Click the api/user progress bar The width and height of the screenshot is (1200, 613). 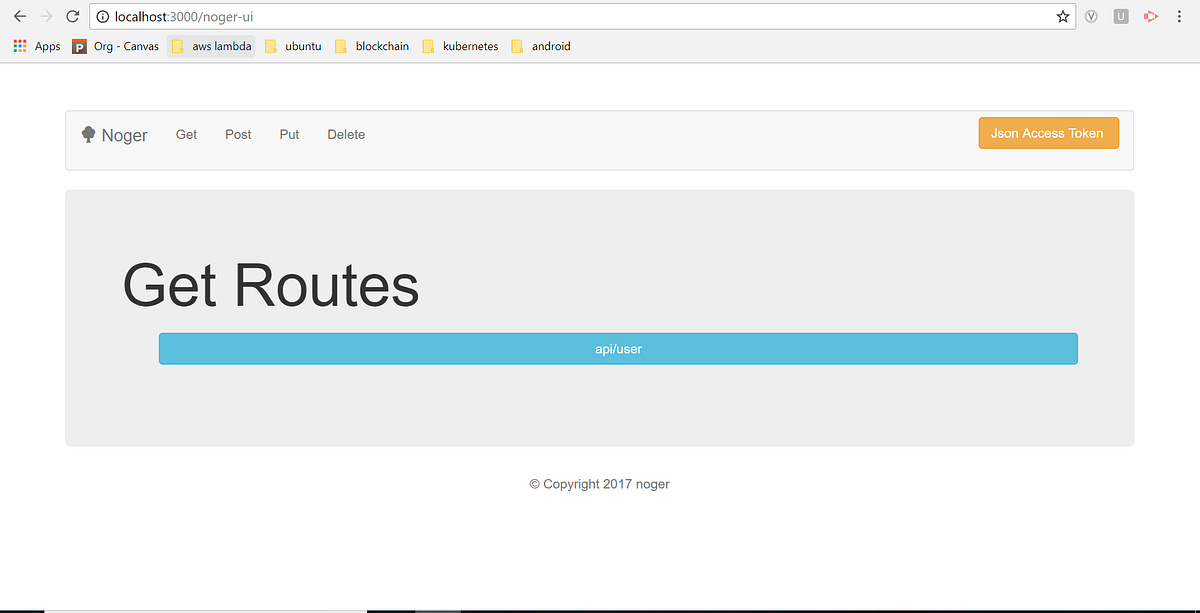pos(618,348)
